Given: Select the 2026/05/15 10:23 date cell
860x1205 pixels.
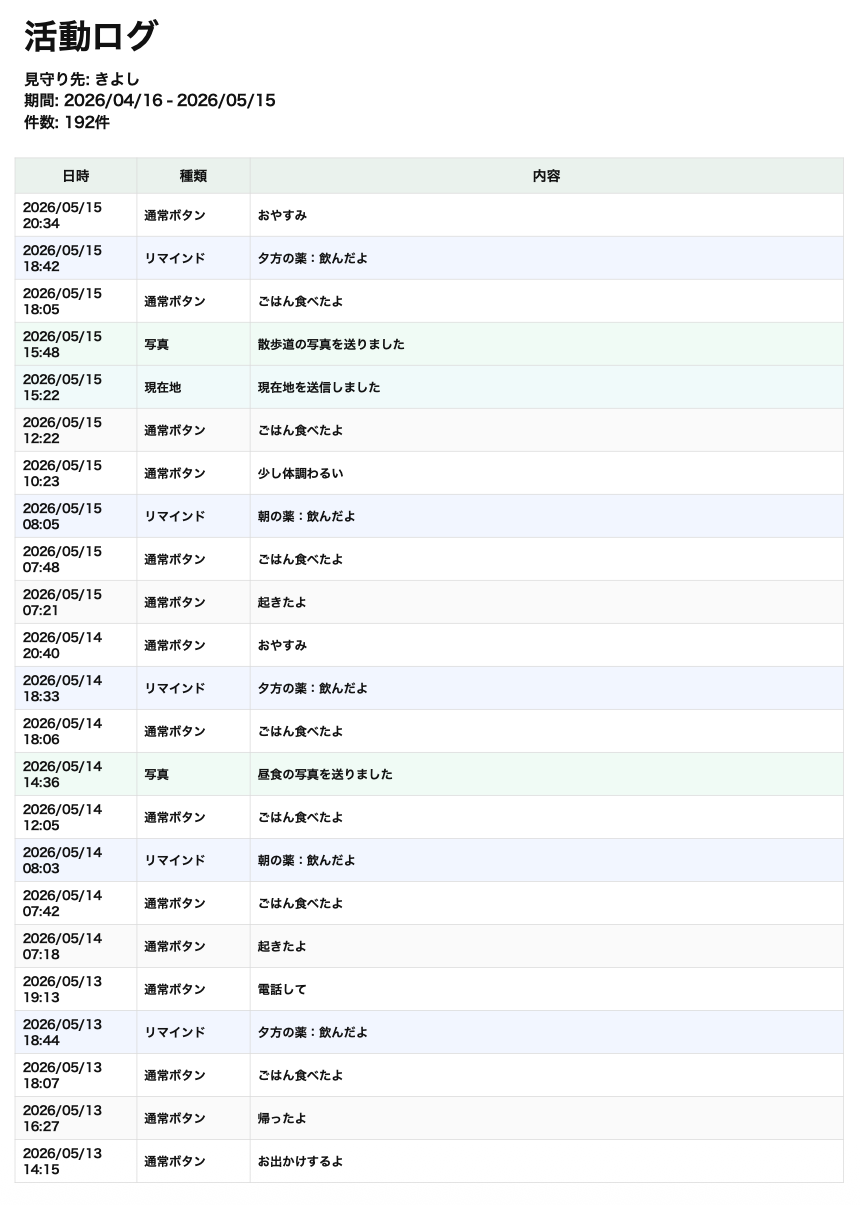Looking at the screenshot, I should pyautogui.click(x=76, y=473).
